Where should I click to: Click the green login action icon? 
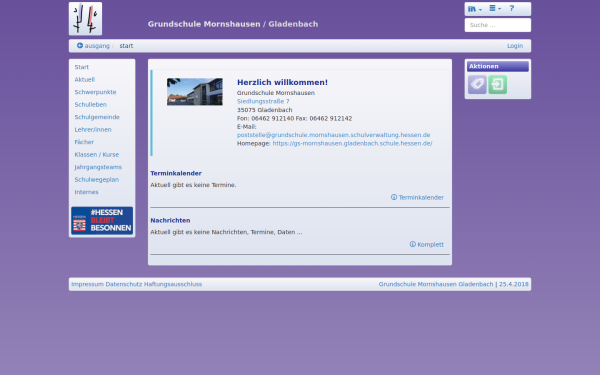(x=497, y=84)
